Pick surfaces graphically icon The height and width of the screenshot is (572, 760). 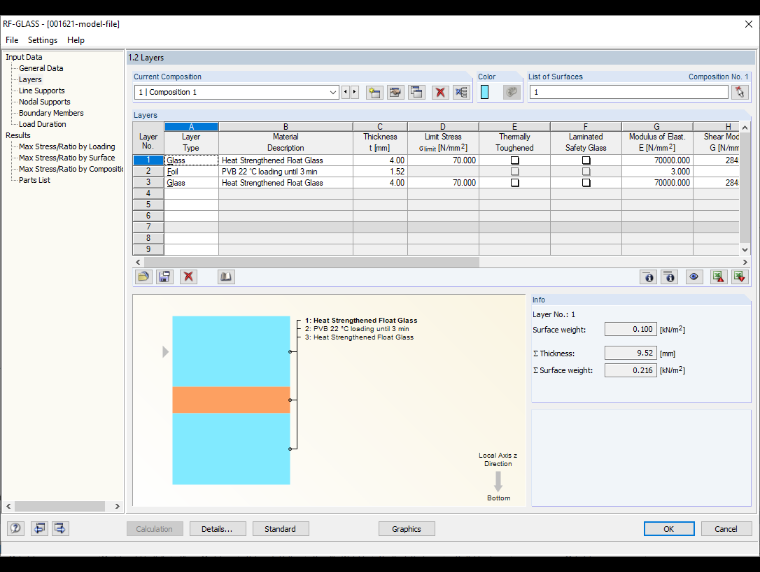[x=740, y=92]
